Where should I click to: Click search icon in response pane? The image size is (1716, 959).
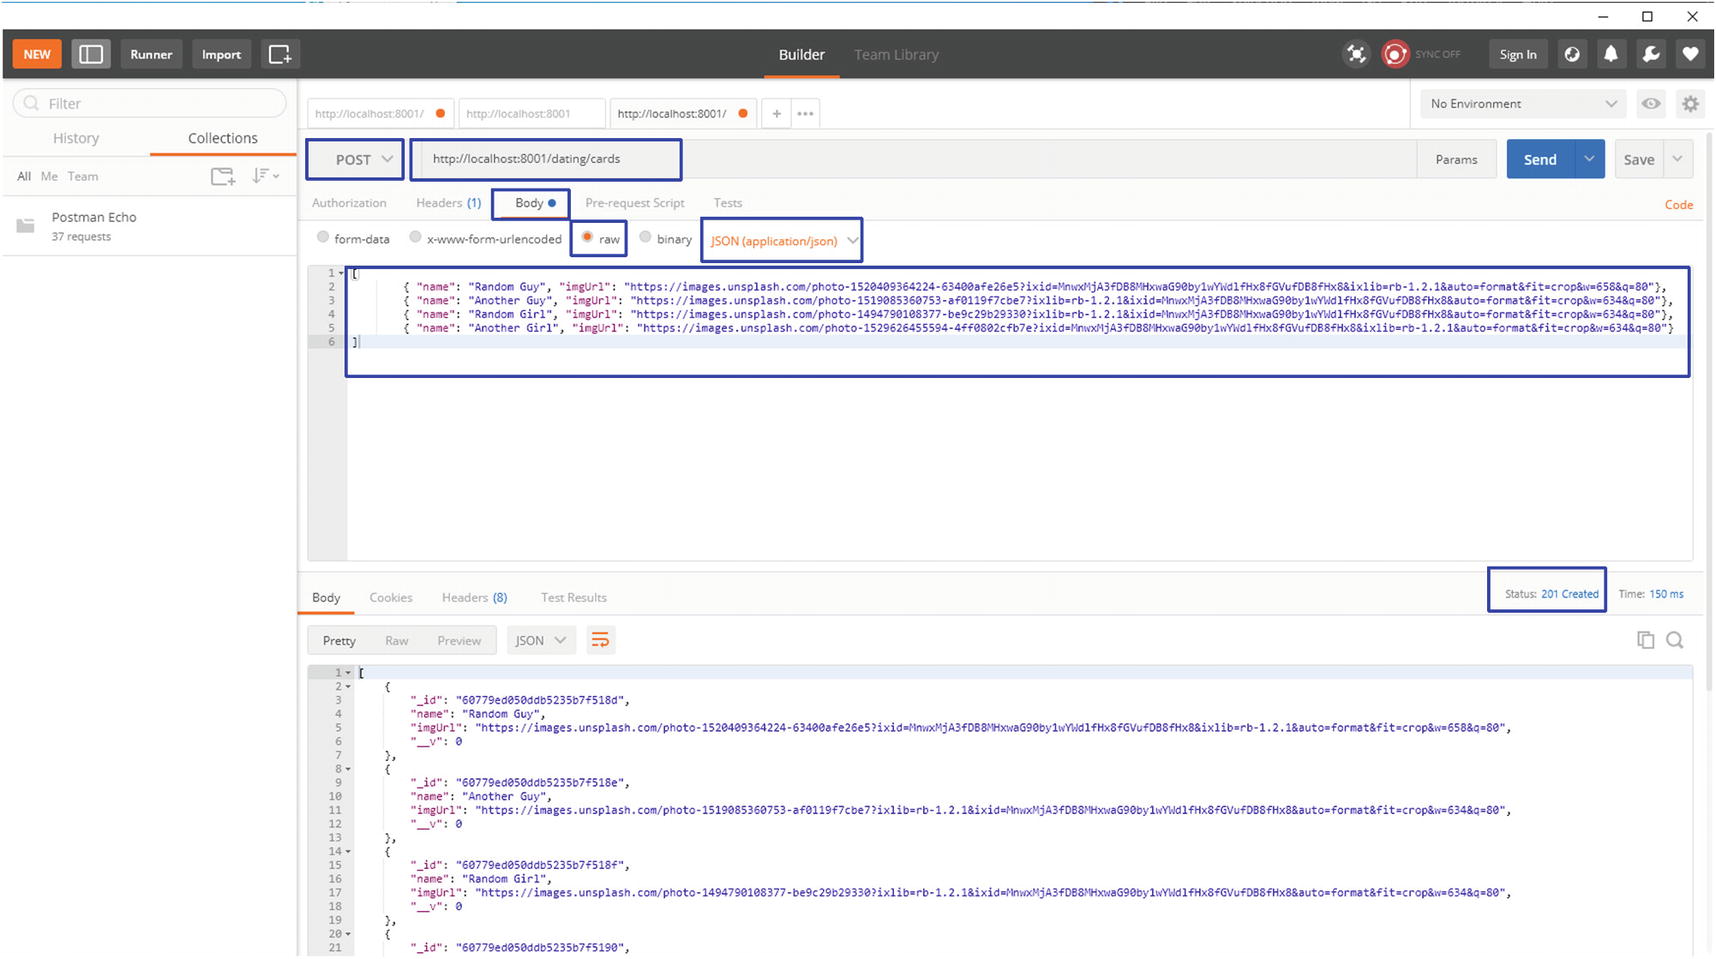(1675, 640)
